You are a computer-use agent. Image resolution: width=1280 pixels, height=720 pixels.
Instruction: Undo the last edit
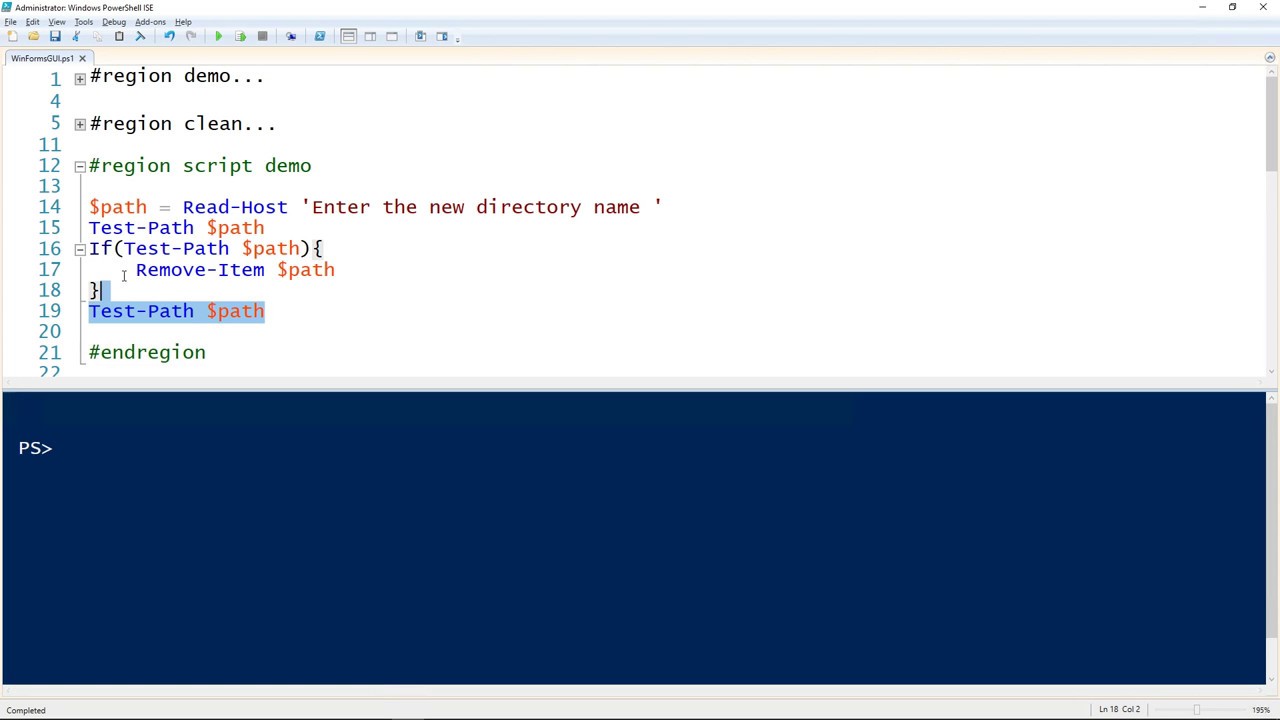tap(169, 36)
